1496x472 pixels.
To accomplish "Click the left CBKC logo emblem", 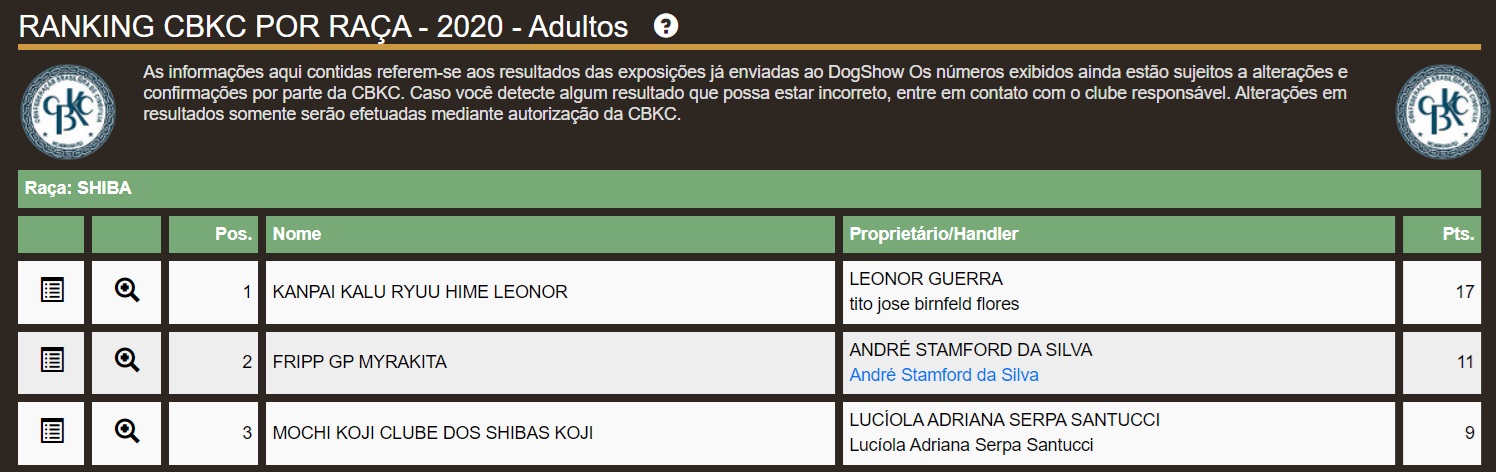I will (67, 111).
